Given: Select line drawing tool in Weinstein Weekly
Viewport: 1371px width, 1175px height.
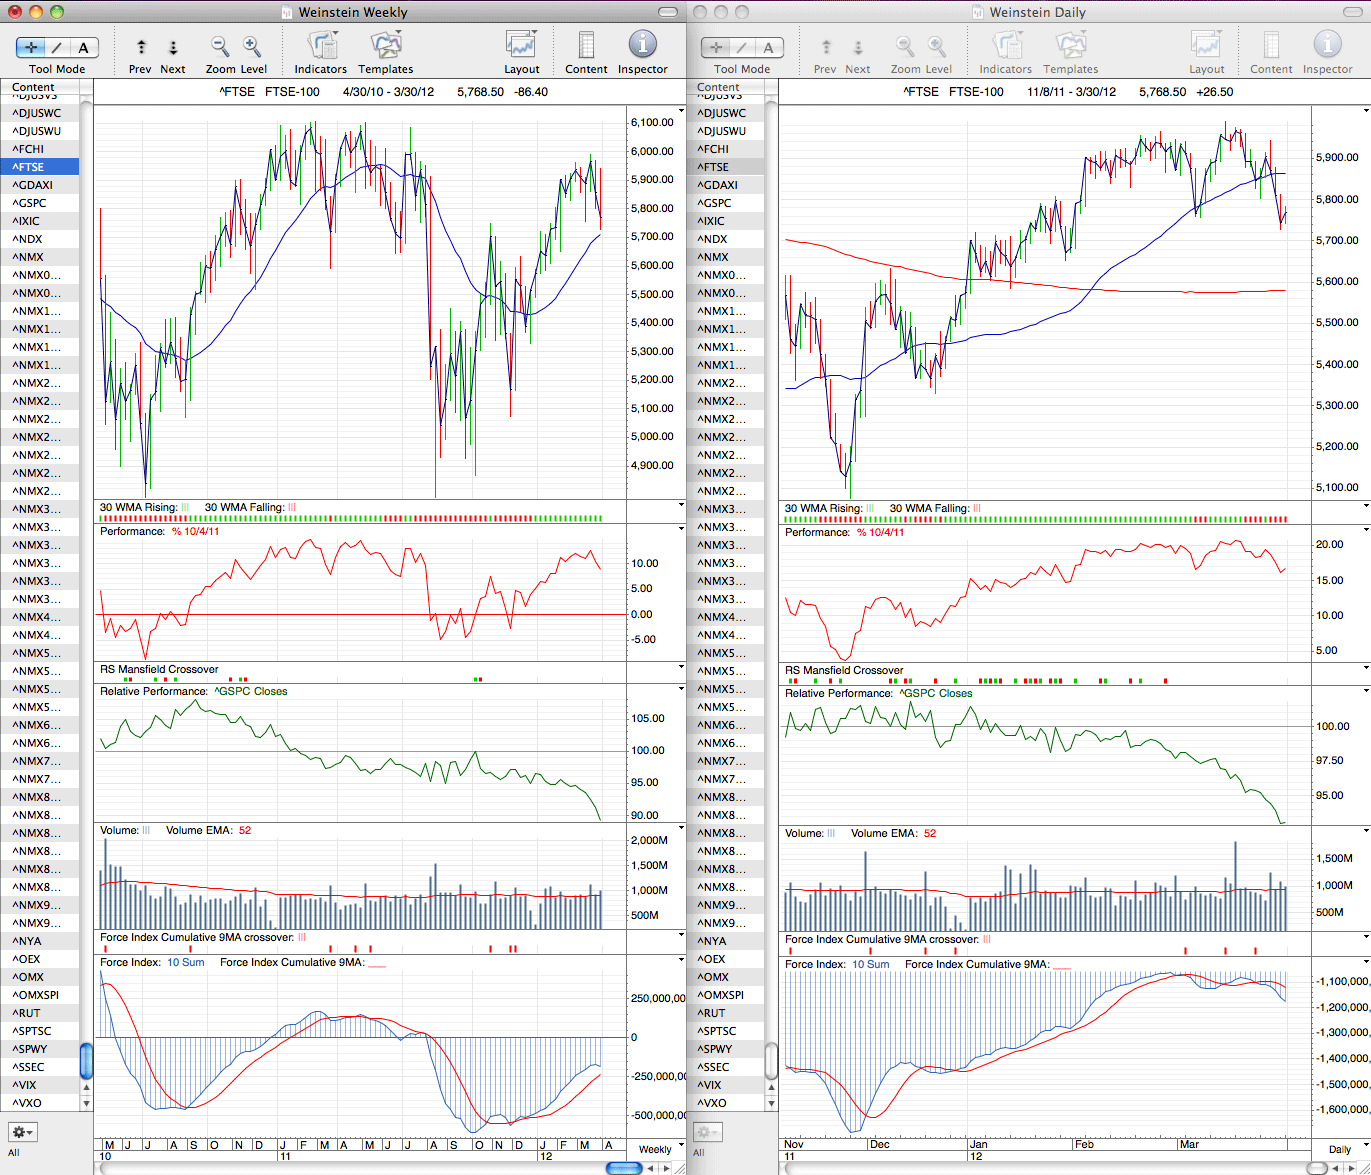Looking at the screenshot, I should 57,47.
